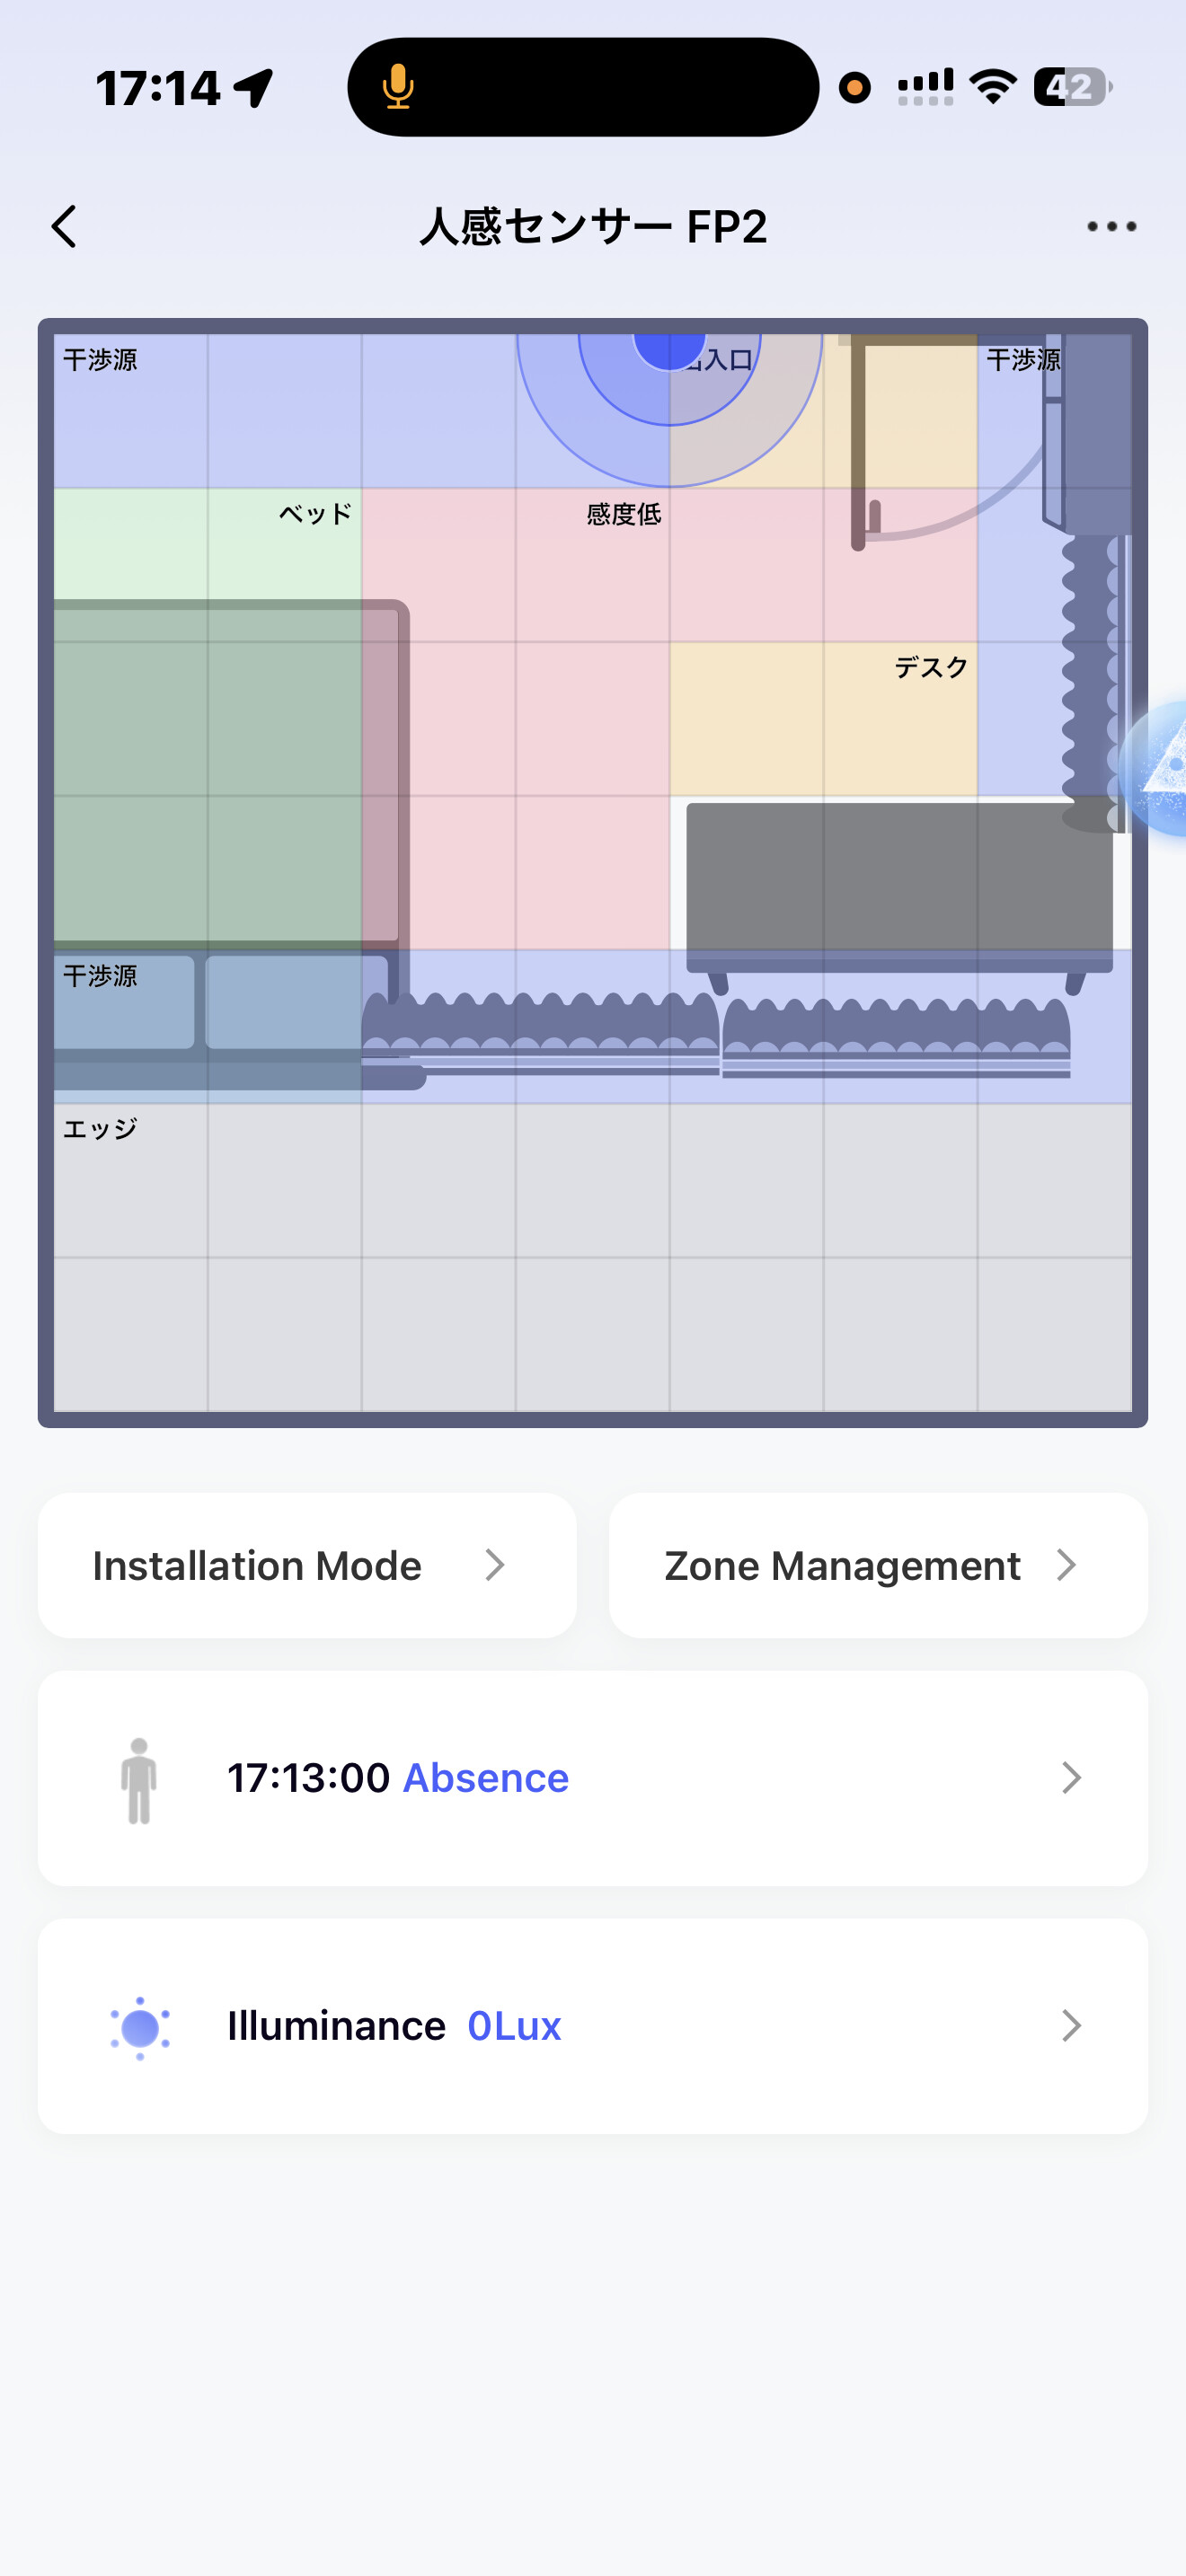The width and height of the screenshot is (1186, 2576).
Task: Tap the grey desk furniture on map
Action: [x=898, y=880]
